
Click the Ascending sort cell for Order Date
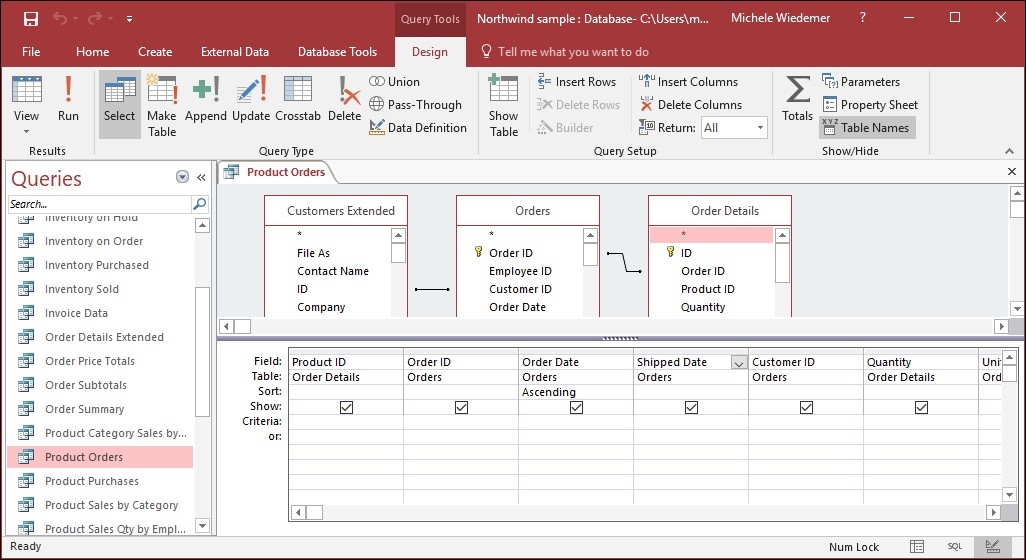576,392
